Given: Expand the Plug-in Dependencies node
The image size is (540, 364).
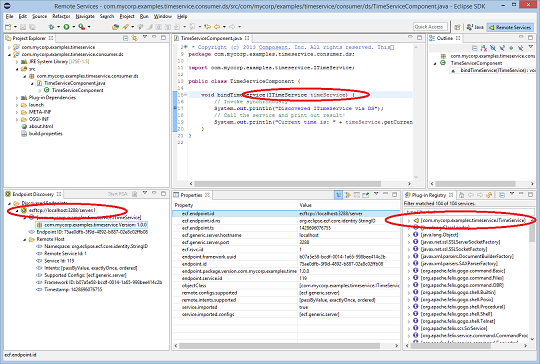Looking at the screenshot, I should pos(17,98).
